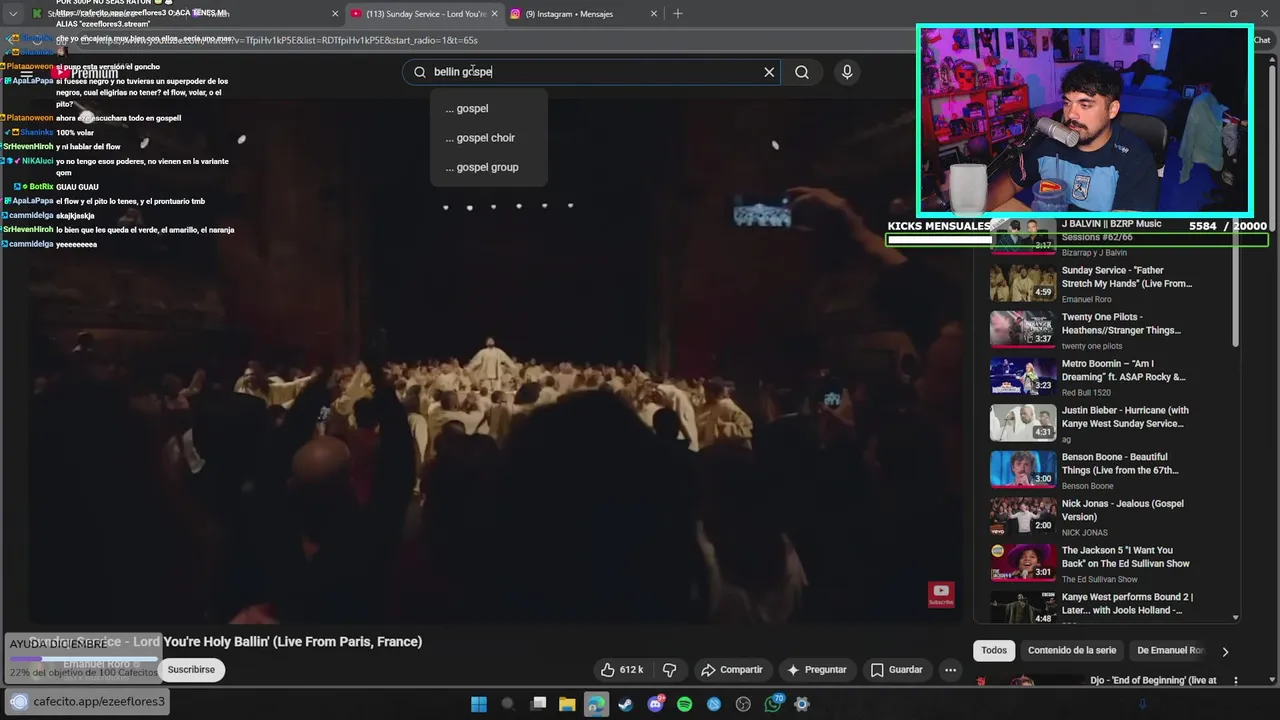1280x720 pixels.
Task: Click the subscribe watermark on the video
Action: [x=941, y=594]
